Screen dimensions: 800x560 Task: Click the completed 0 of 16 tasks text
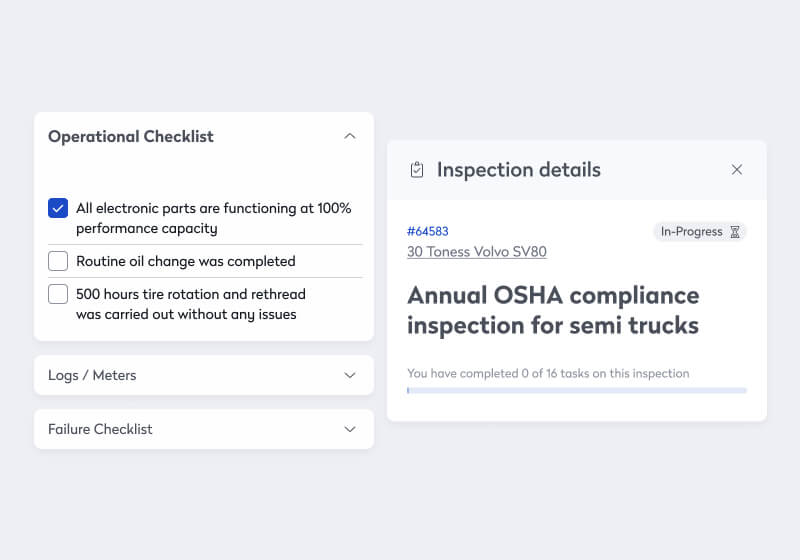click(x=548, y=373)
